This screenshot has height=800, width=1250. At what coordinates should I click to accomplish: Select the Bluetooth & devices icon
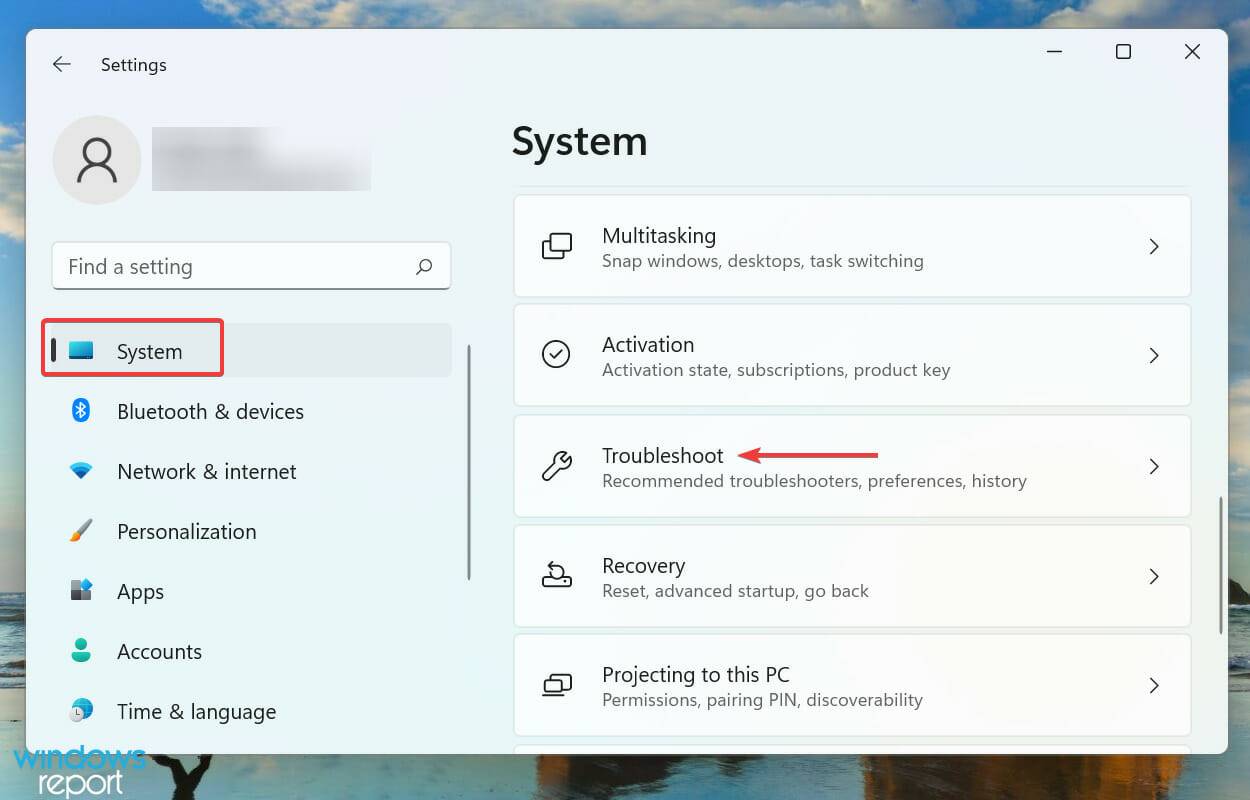[81, 411]
